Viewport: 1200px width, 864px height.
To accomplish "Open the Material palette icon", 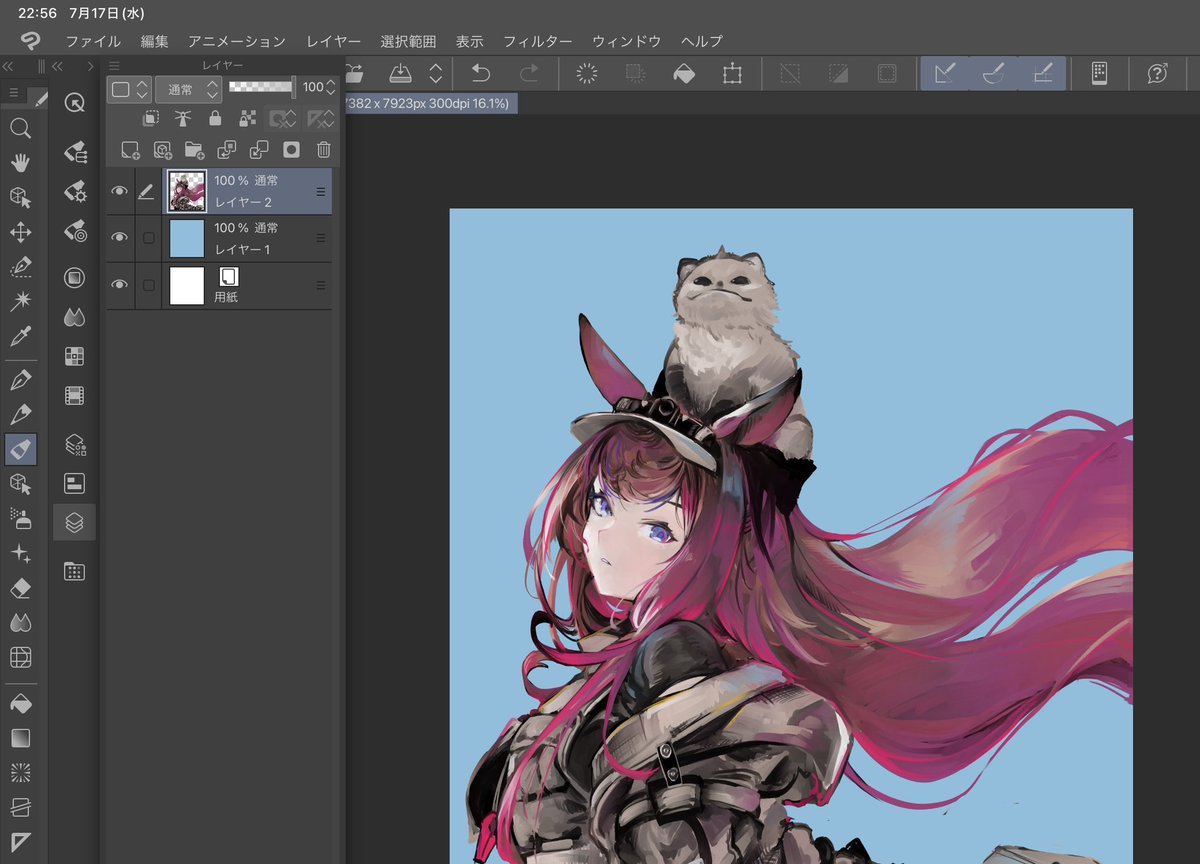I will (74, 571).
